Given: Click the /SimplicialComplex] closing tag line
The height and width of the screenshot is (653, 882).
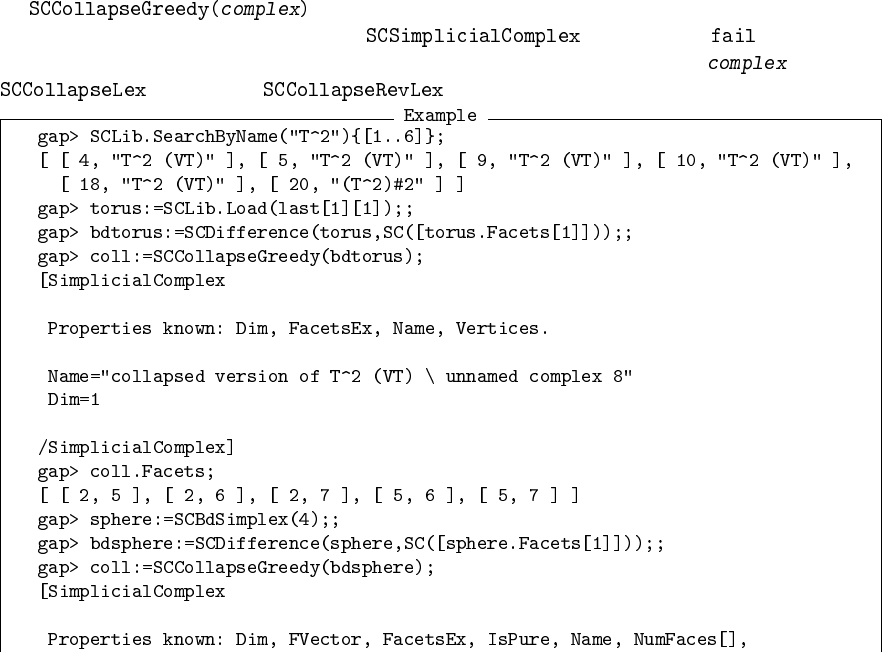Looking at the screenshot, I should 136,448.
